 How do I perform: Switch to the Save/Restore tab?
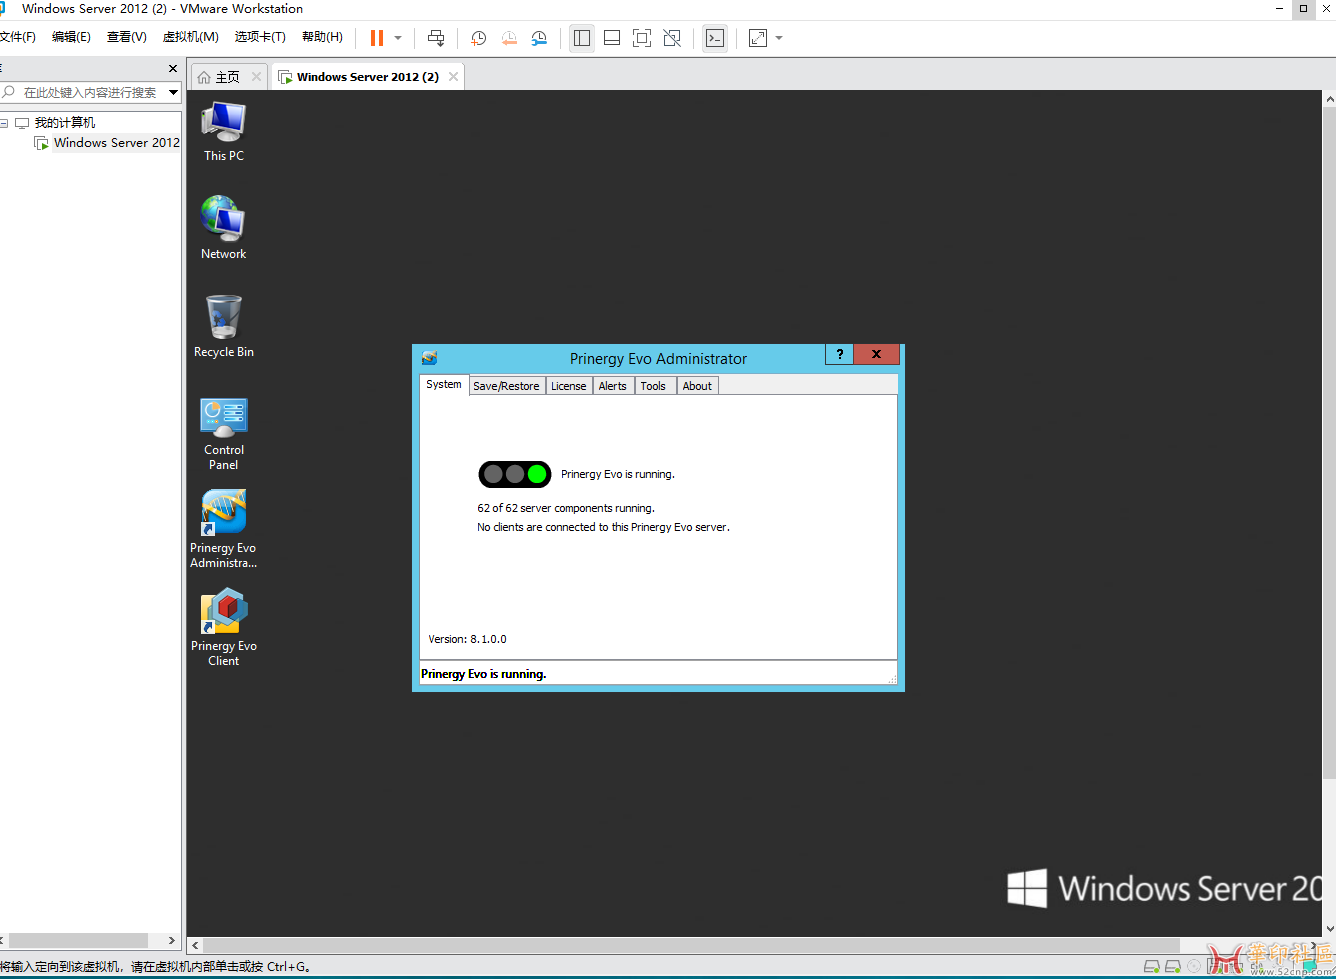[x=506, y=386]
